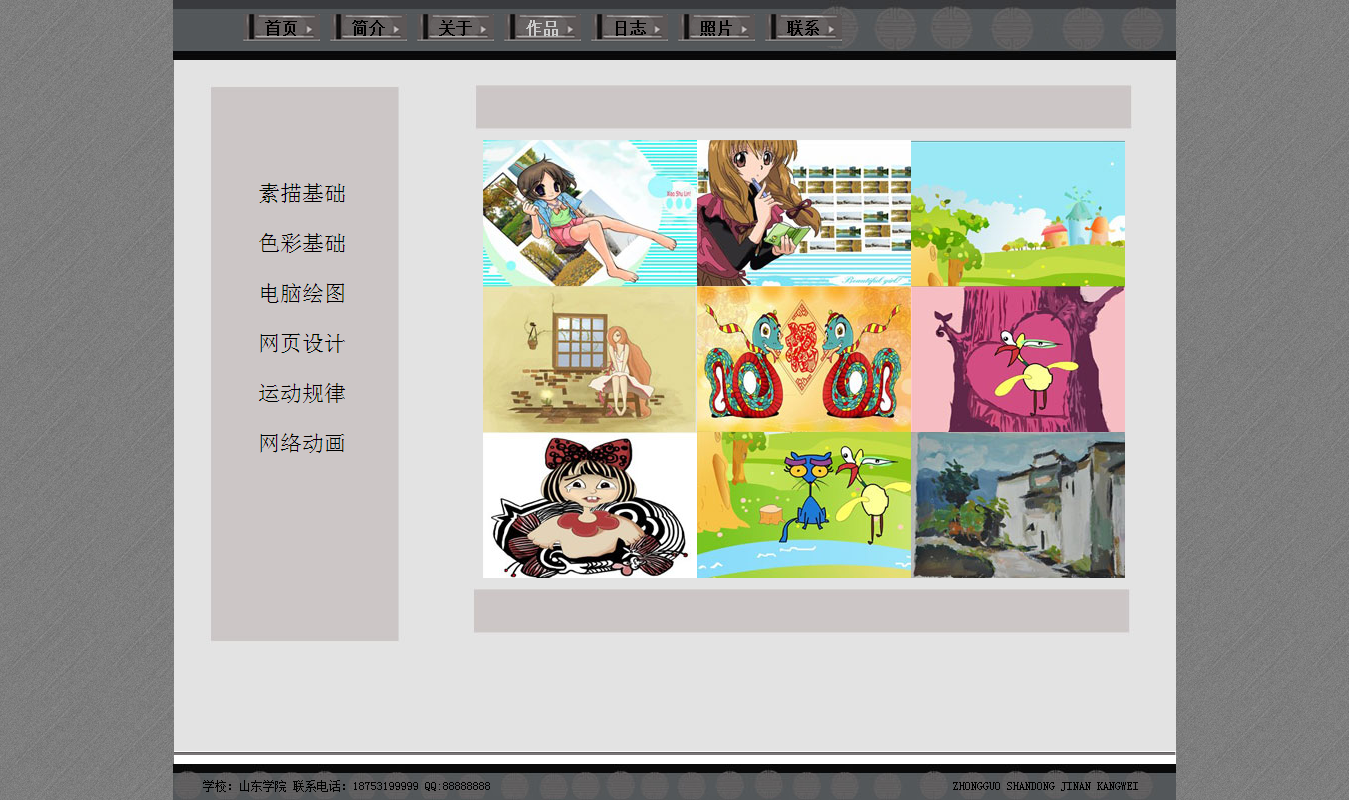
Task: Open the 日志 menu item
Action: tap(630, 28)
